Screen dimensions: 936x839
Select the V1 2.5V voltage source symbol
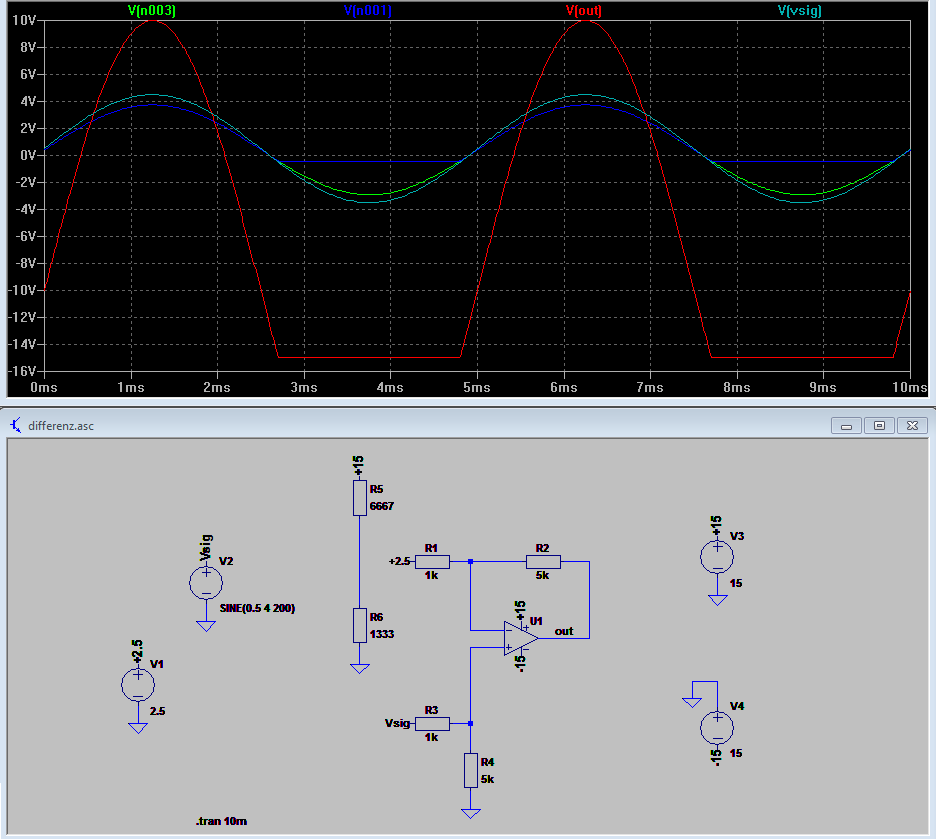point(138,685)
